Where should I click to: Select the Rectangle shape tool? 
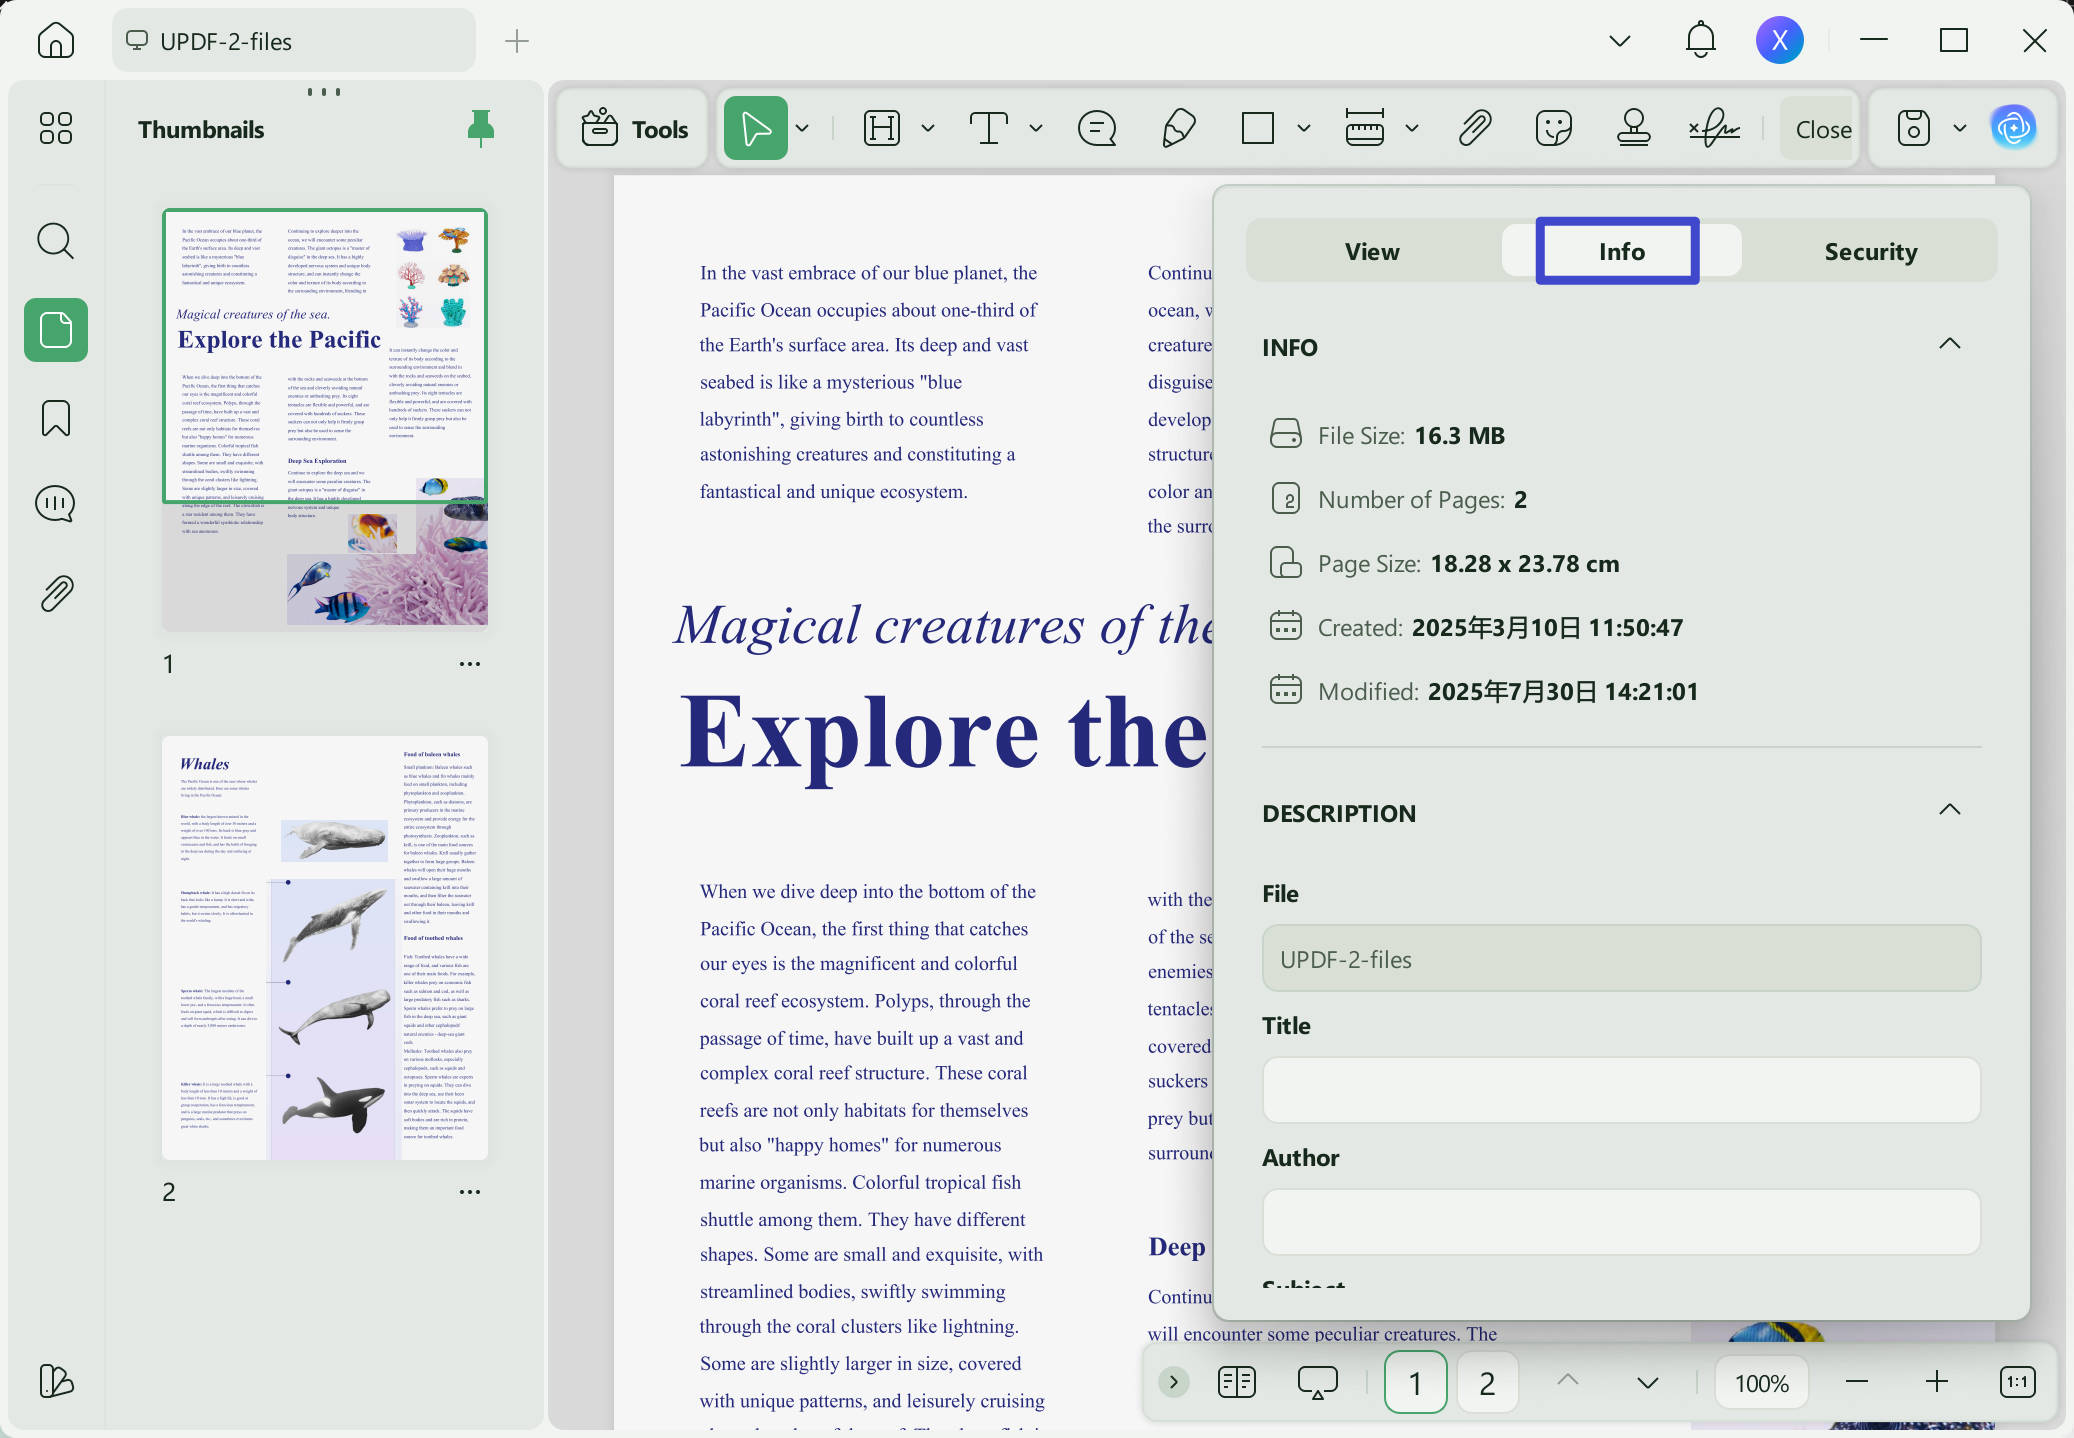click(x=1257, y=128)
